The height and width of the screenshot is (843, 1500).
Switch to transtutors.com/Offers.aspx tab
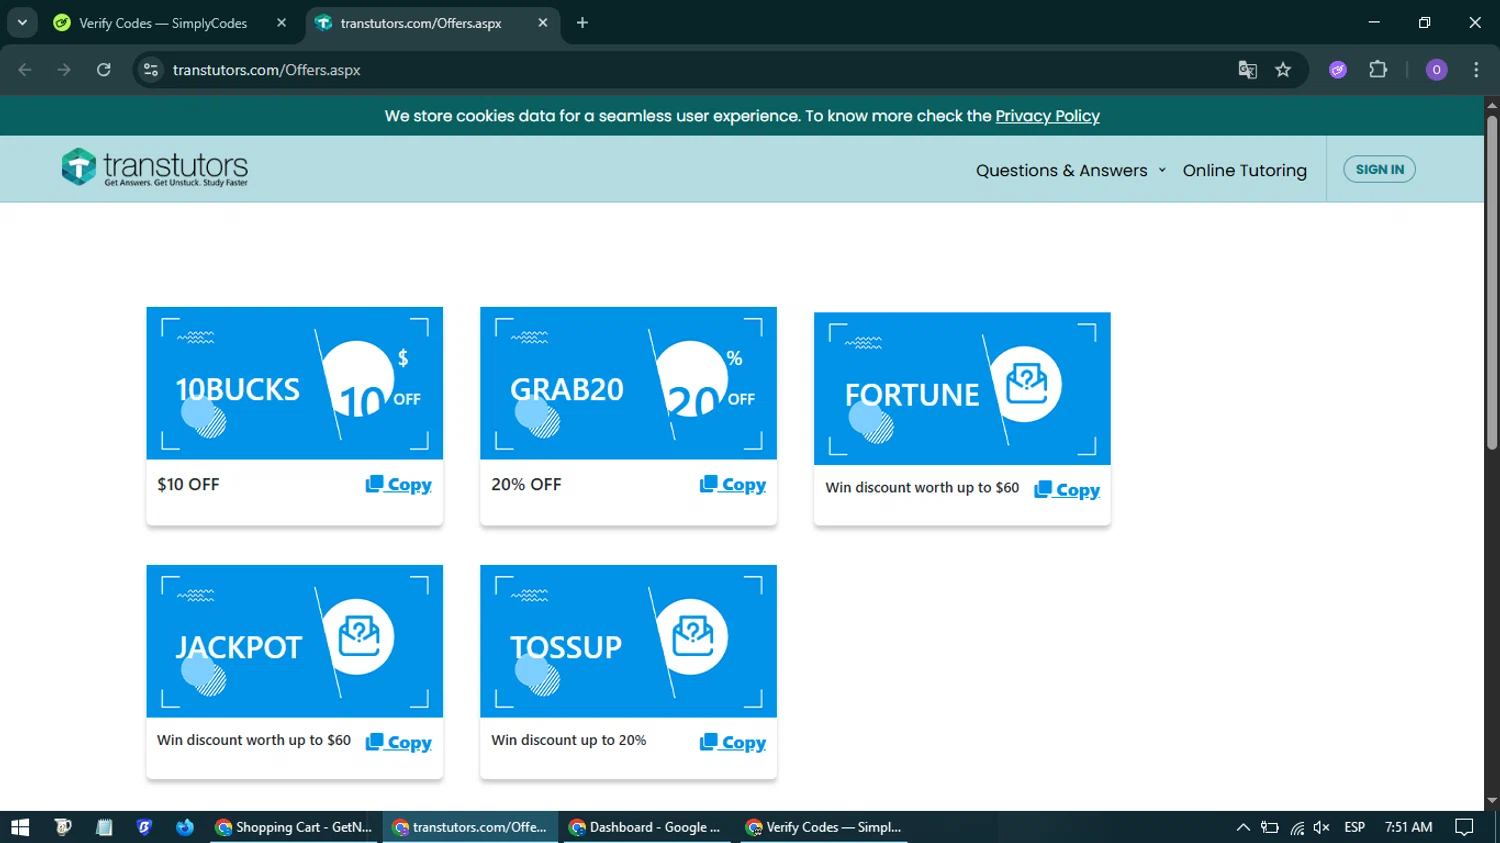(x=420, y=23)
